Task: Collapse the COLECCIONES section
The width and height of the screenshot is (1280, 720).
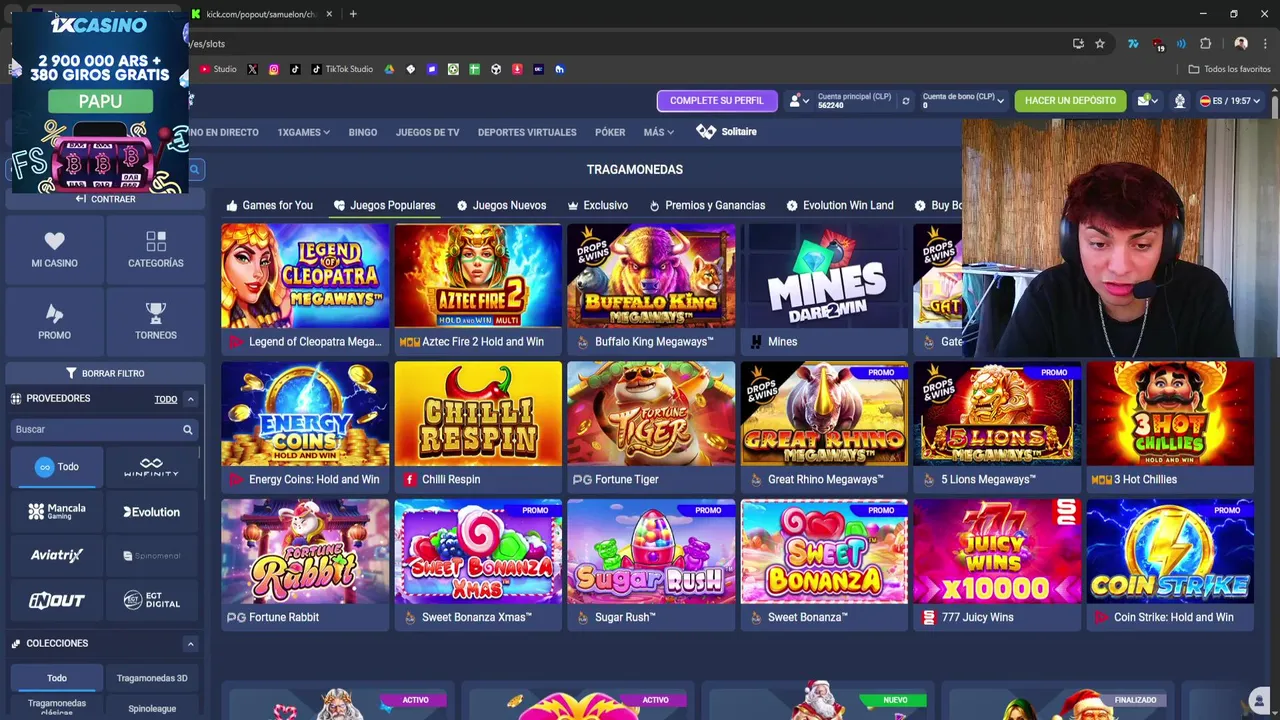Action: point(190,644)
